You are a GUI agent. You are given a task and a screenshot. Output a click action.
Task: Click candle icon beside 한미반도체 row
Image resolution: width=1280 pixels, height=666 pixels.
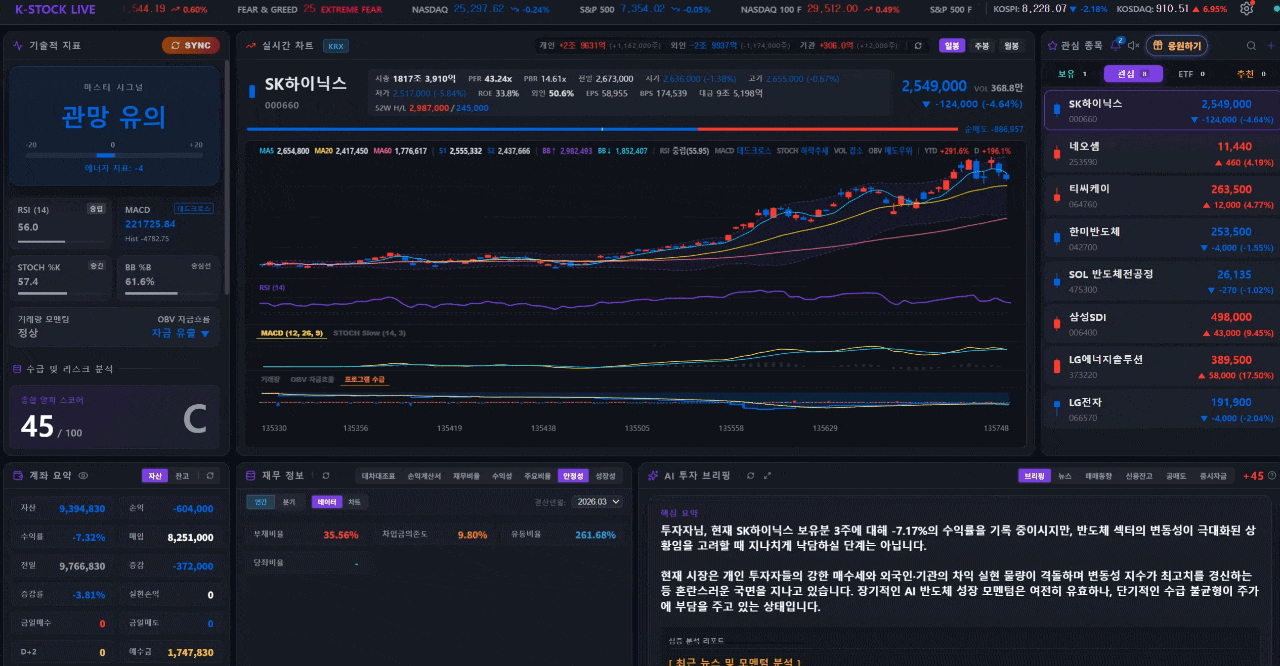pyautogui.click(x=1056, y=238)
